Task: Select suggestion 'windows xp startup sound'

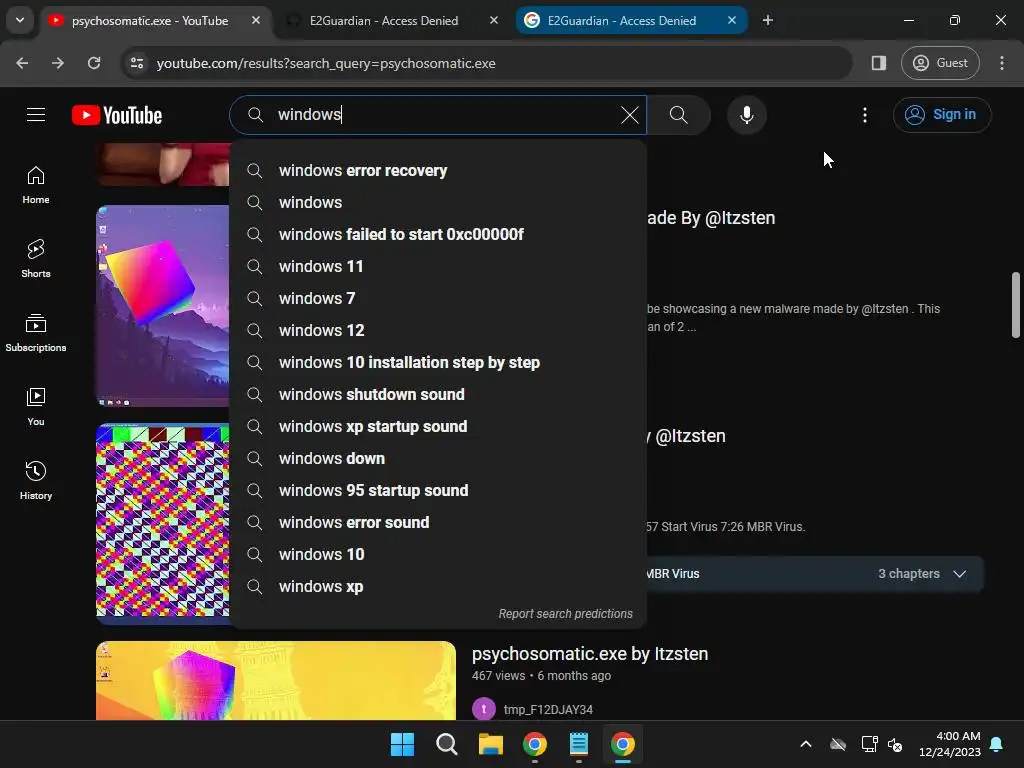Action: [x=438, y=426]
